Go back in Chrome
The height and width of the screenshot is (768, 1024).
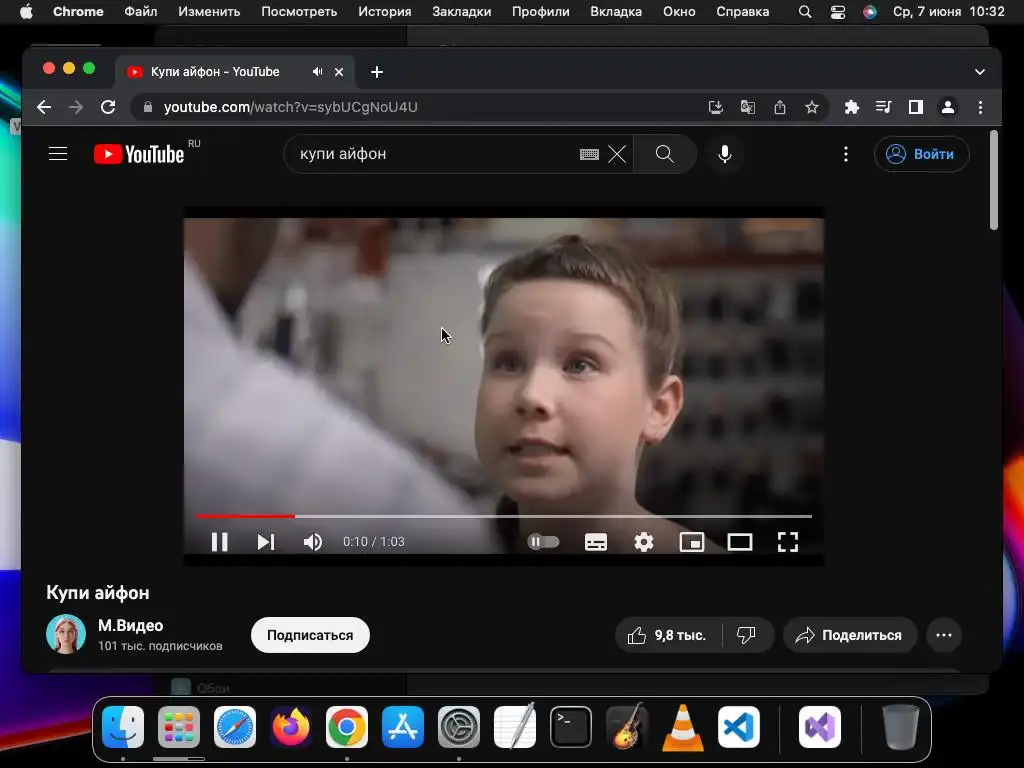coord(44,107)
